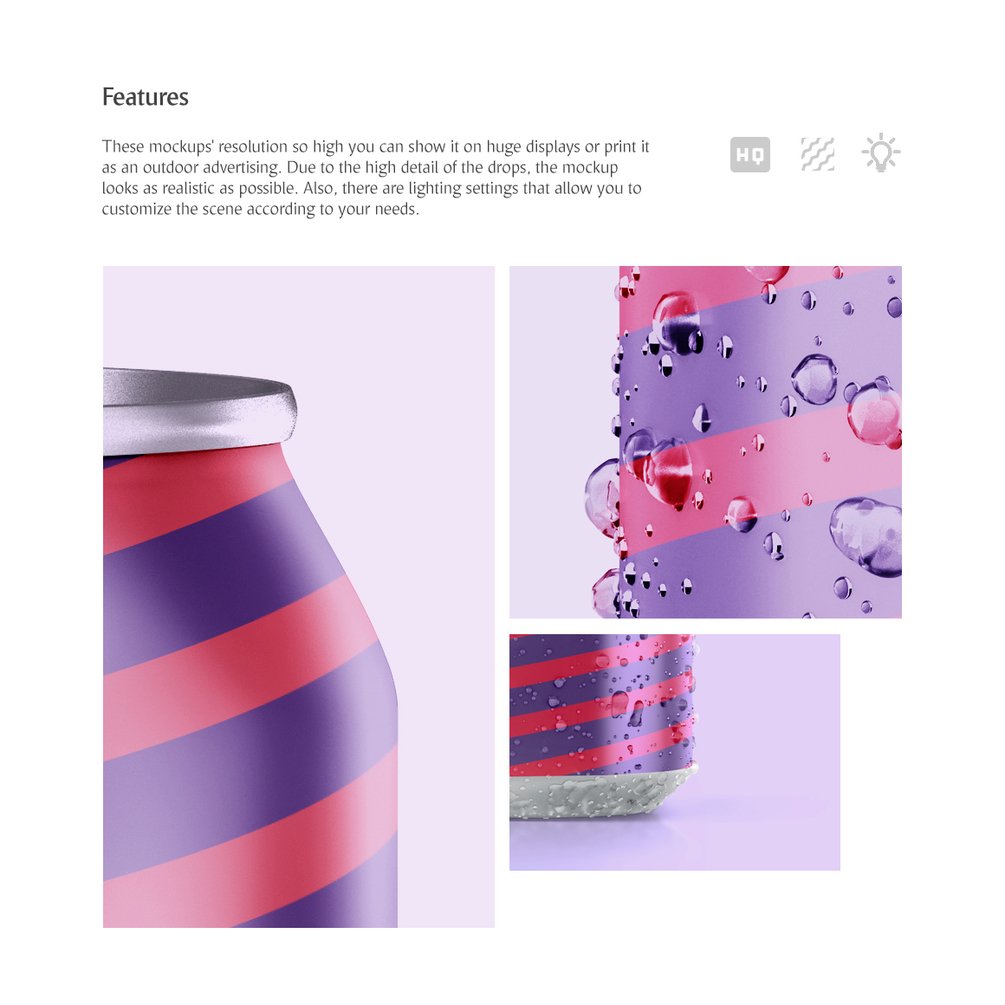Click the words "outdoor advertising" in description

(212, 167)
